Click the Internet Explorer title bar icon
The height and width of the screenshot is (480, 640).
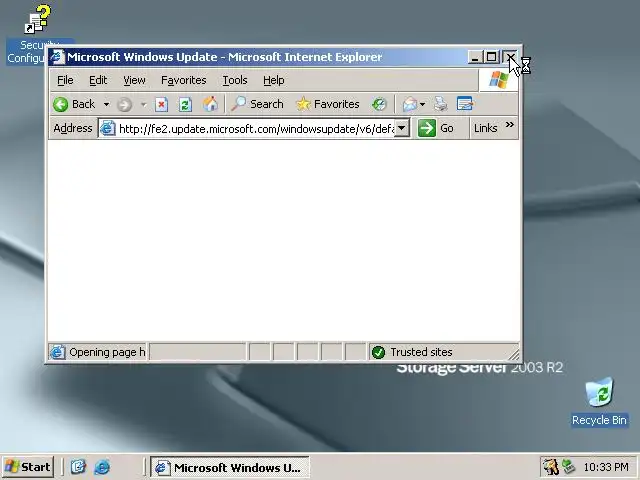pos(58,57)
